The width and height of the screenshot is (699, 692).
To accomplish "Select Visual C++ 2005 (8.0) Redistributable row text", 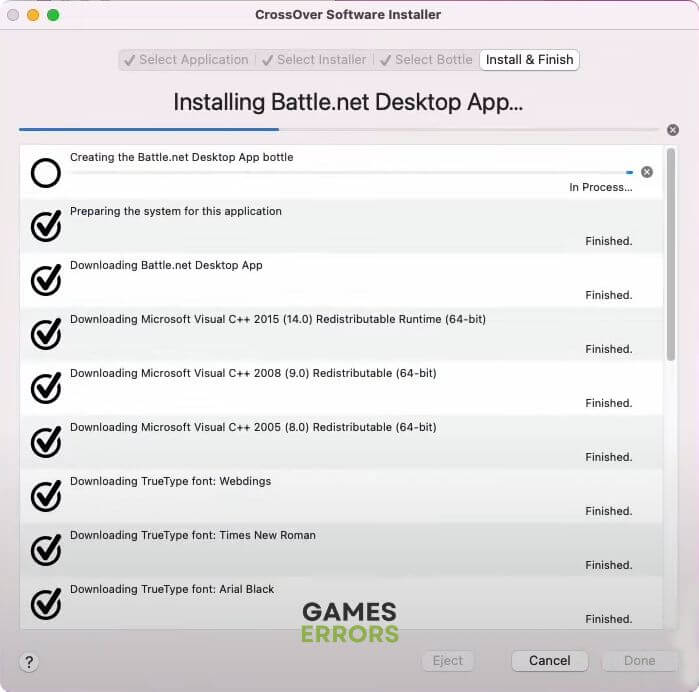I will [x=253, y=427].
